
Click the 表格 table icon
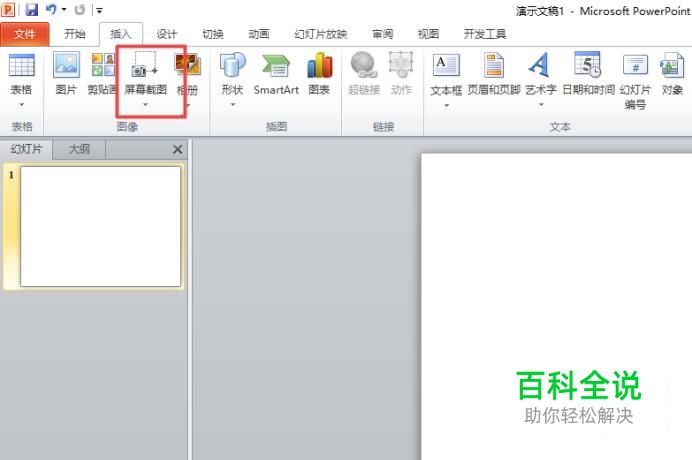[x=21, y=65]
